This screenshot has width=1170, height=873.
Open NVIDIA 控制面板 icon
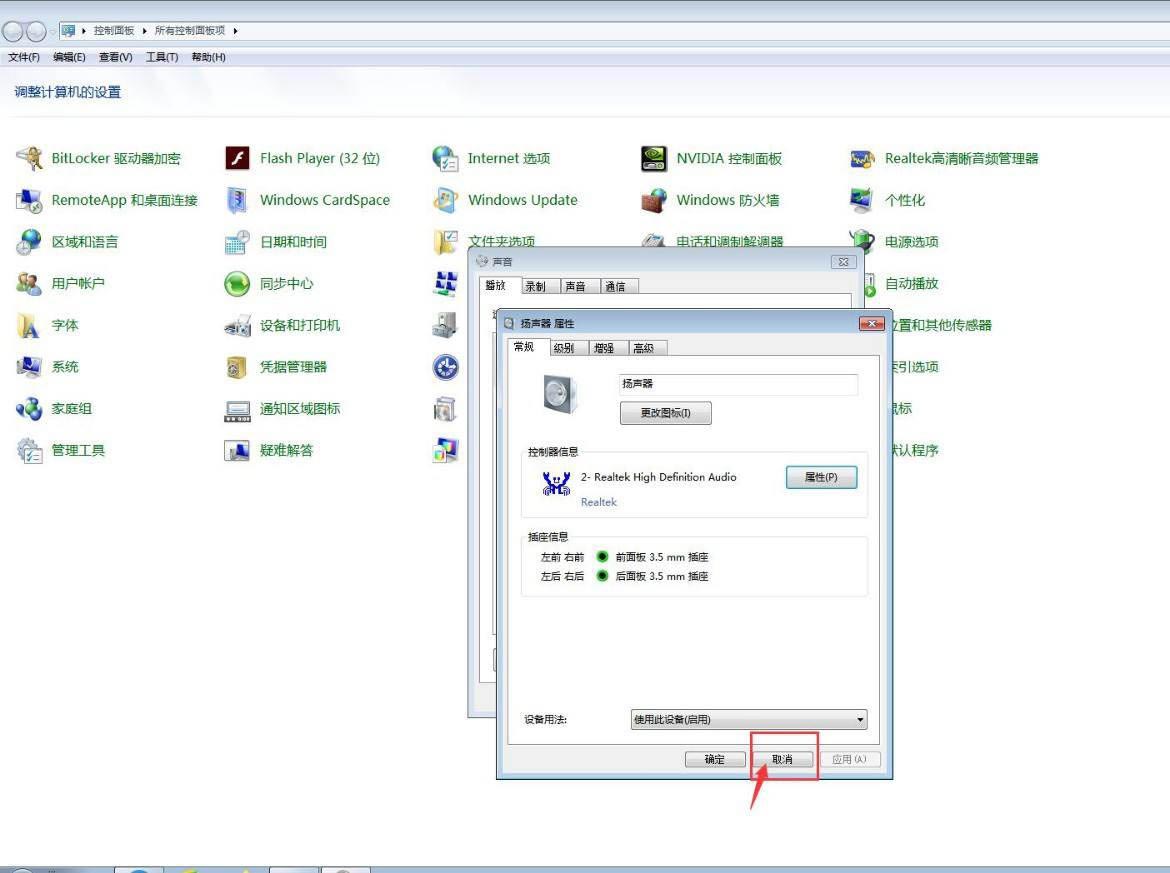point(654,158)
